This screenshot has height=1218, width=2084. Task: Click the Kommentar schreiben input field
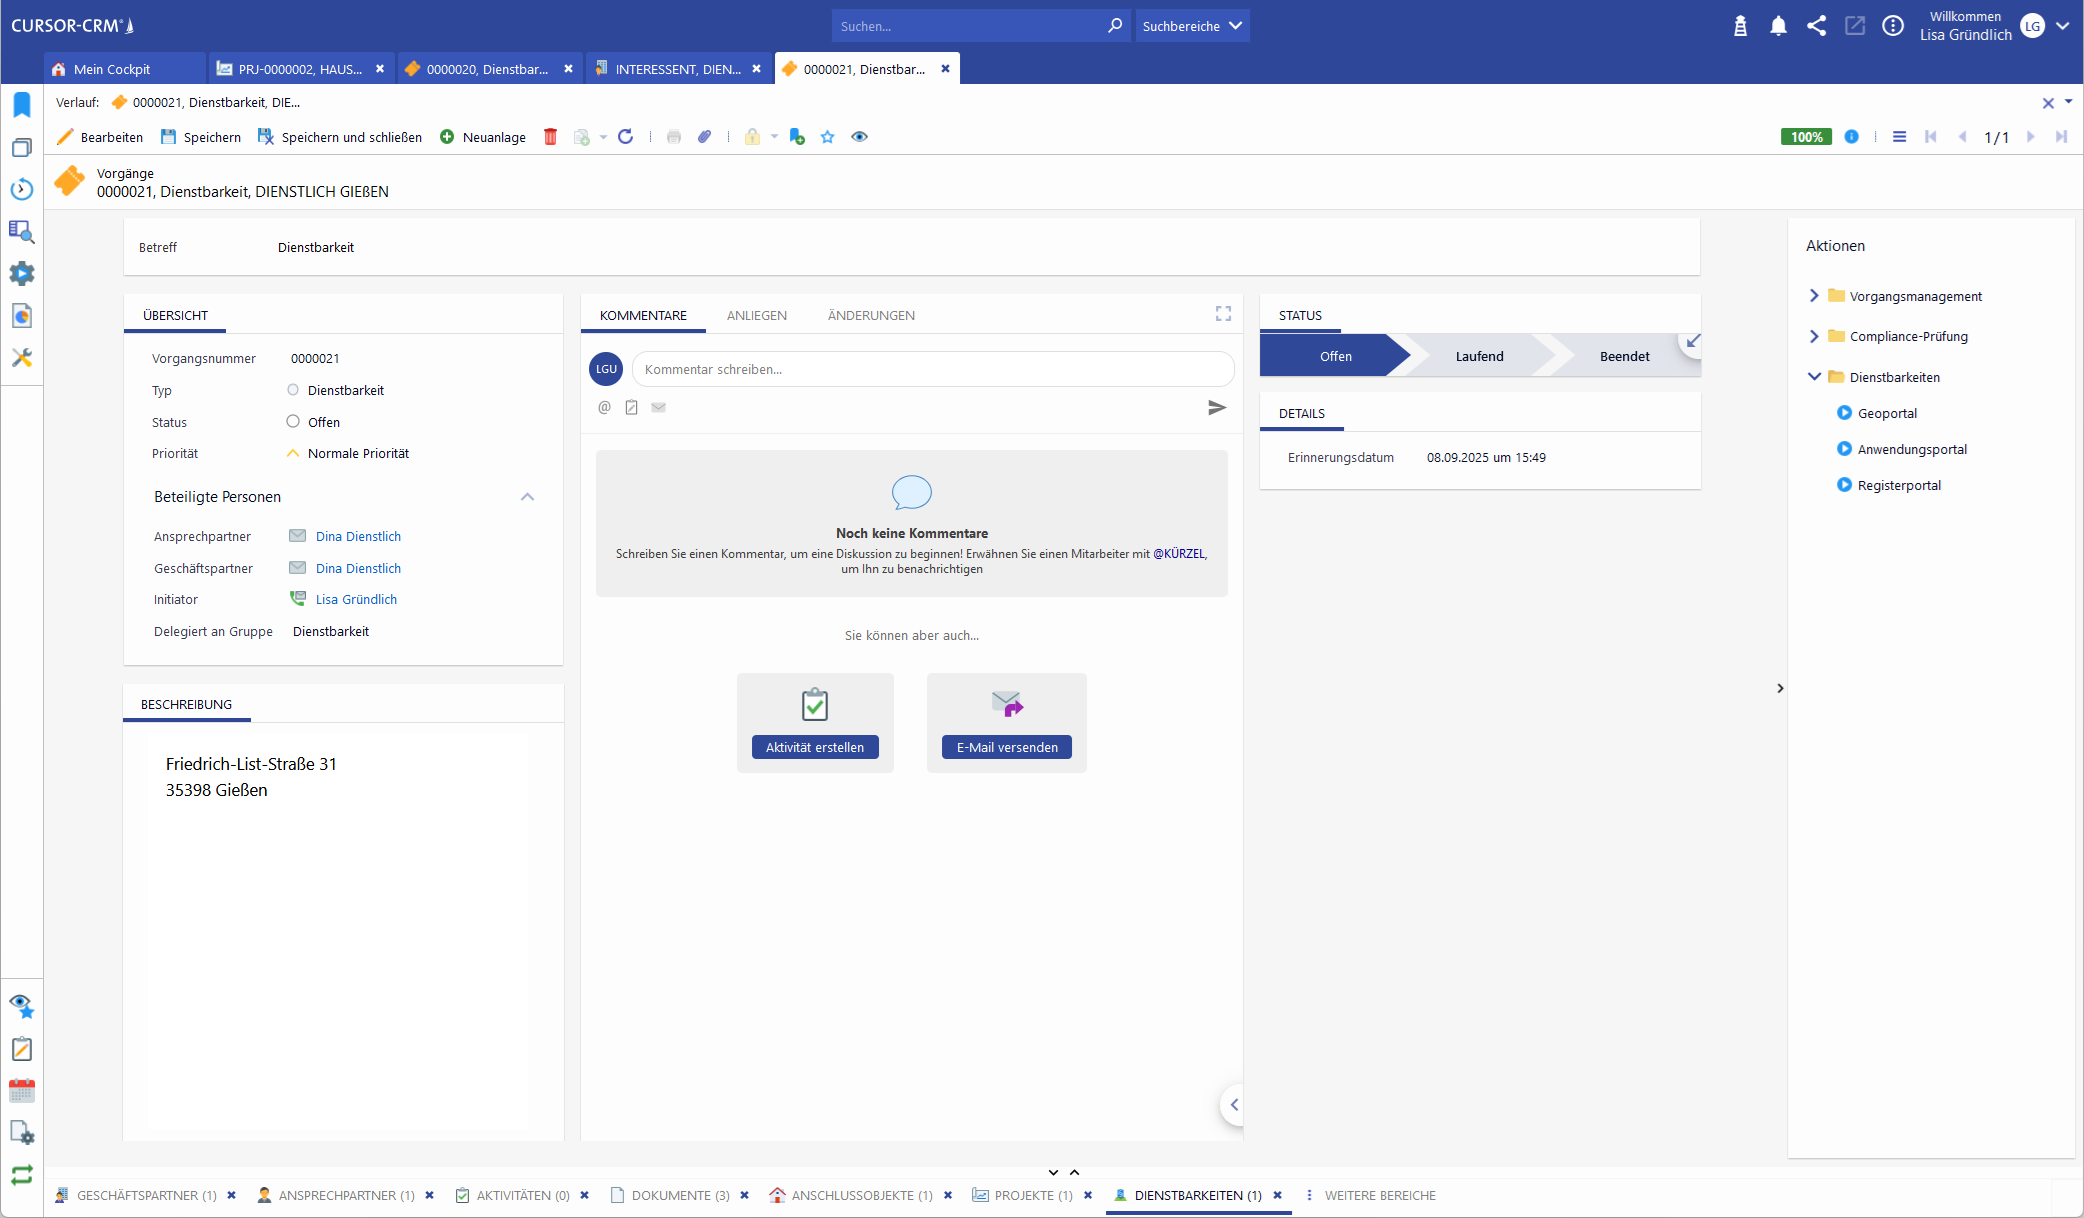pos(932,369)
